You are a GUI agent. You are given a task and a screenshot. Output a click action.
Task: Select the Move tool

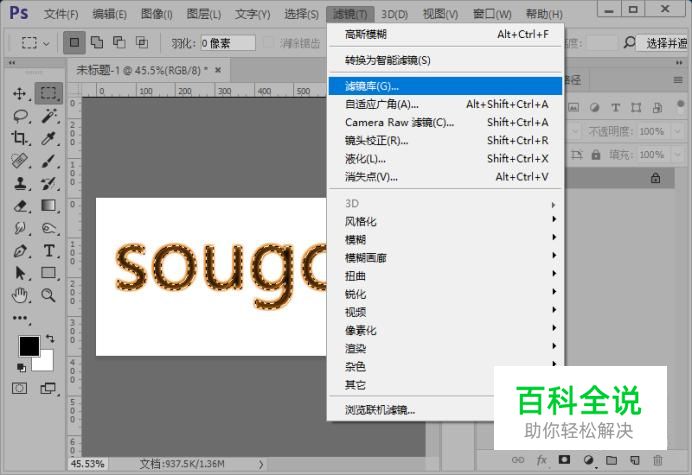pyautogui.click(x=20, y=93)
